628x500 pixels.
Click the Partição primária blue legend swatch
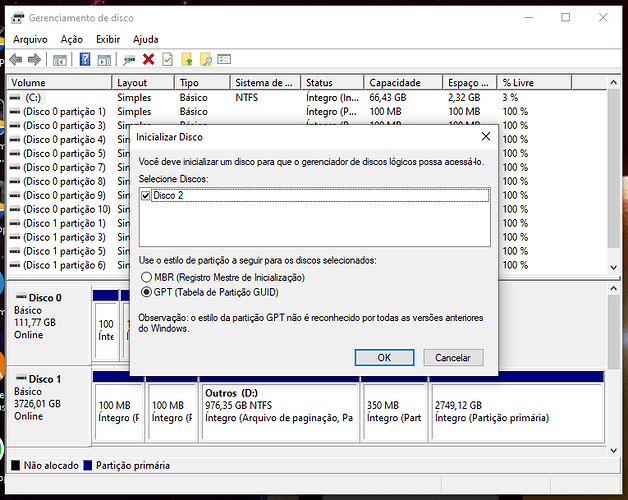pos(87,465)
